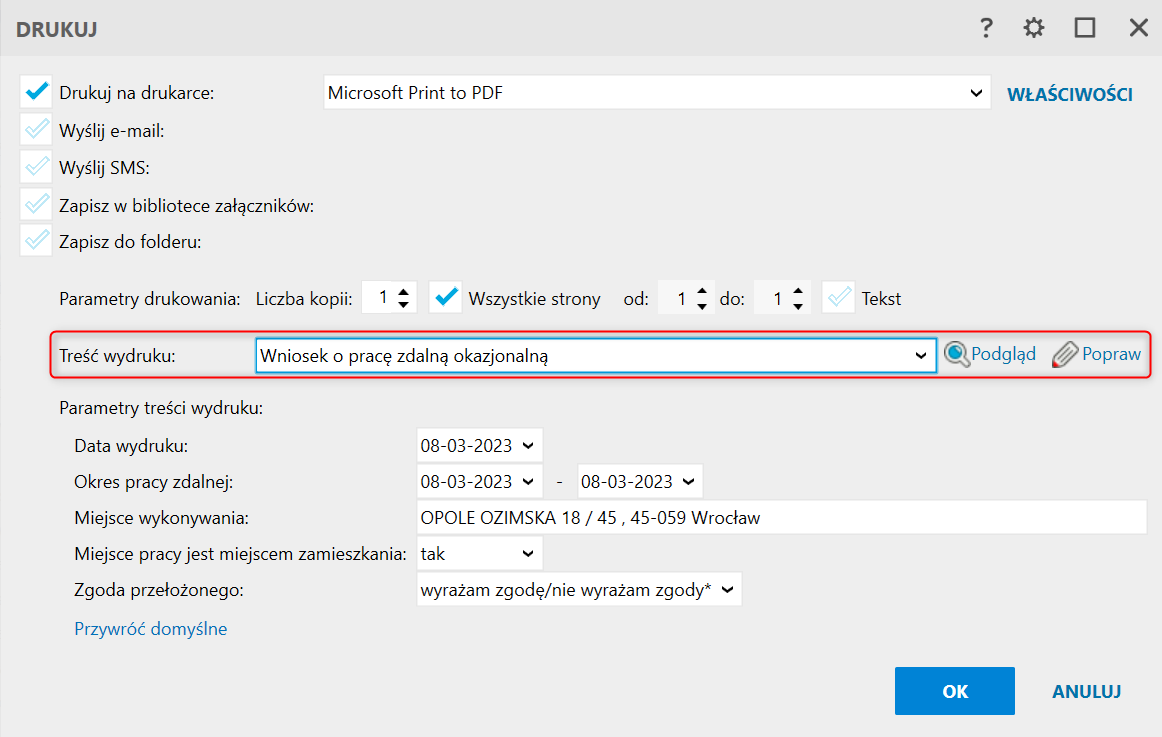Click the Miejsce wykonywania address field
The image size is (1162, 737).
(780, 518)
